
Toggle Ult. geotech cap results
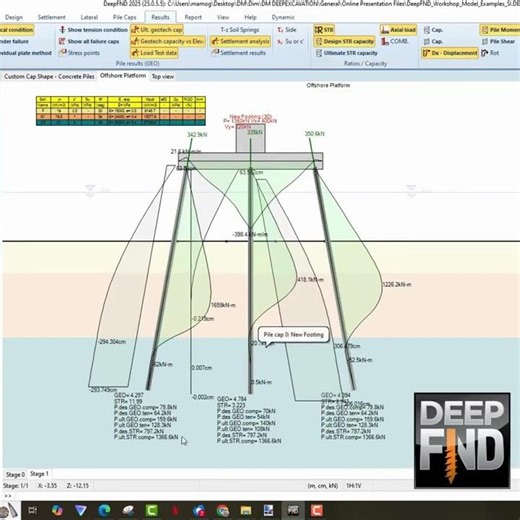click(157, 30)
